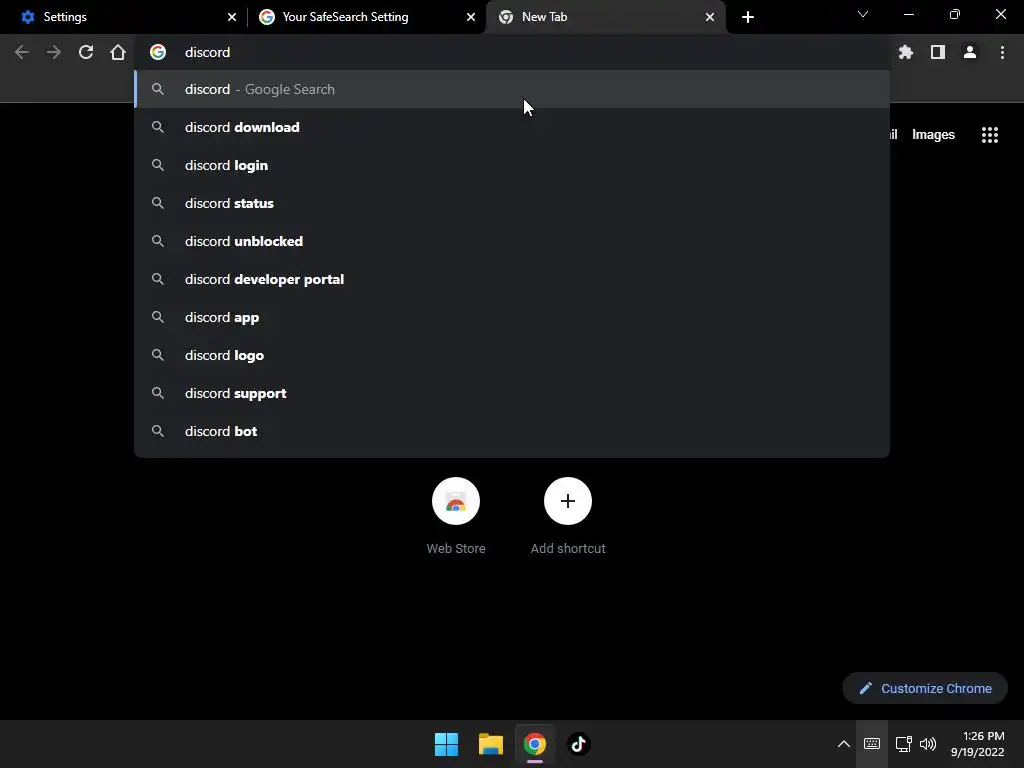Open the Extensions puzzle icon
1024x768 pixels.
coord(905,52)
